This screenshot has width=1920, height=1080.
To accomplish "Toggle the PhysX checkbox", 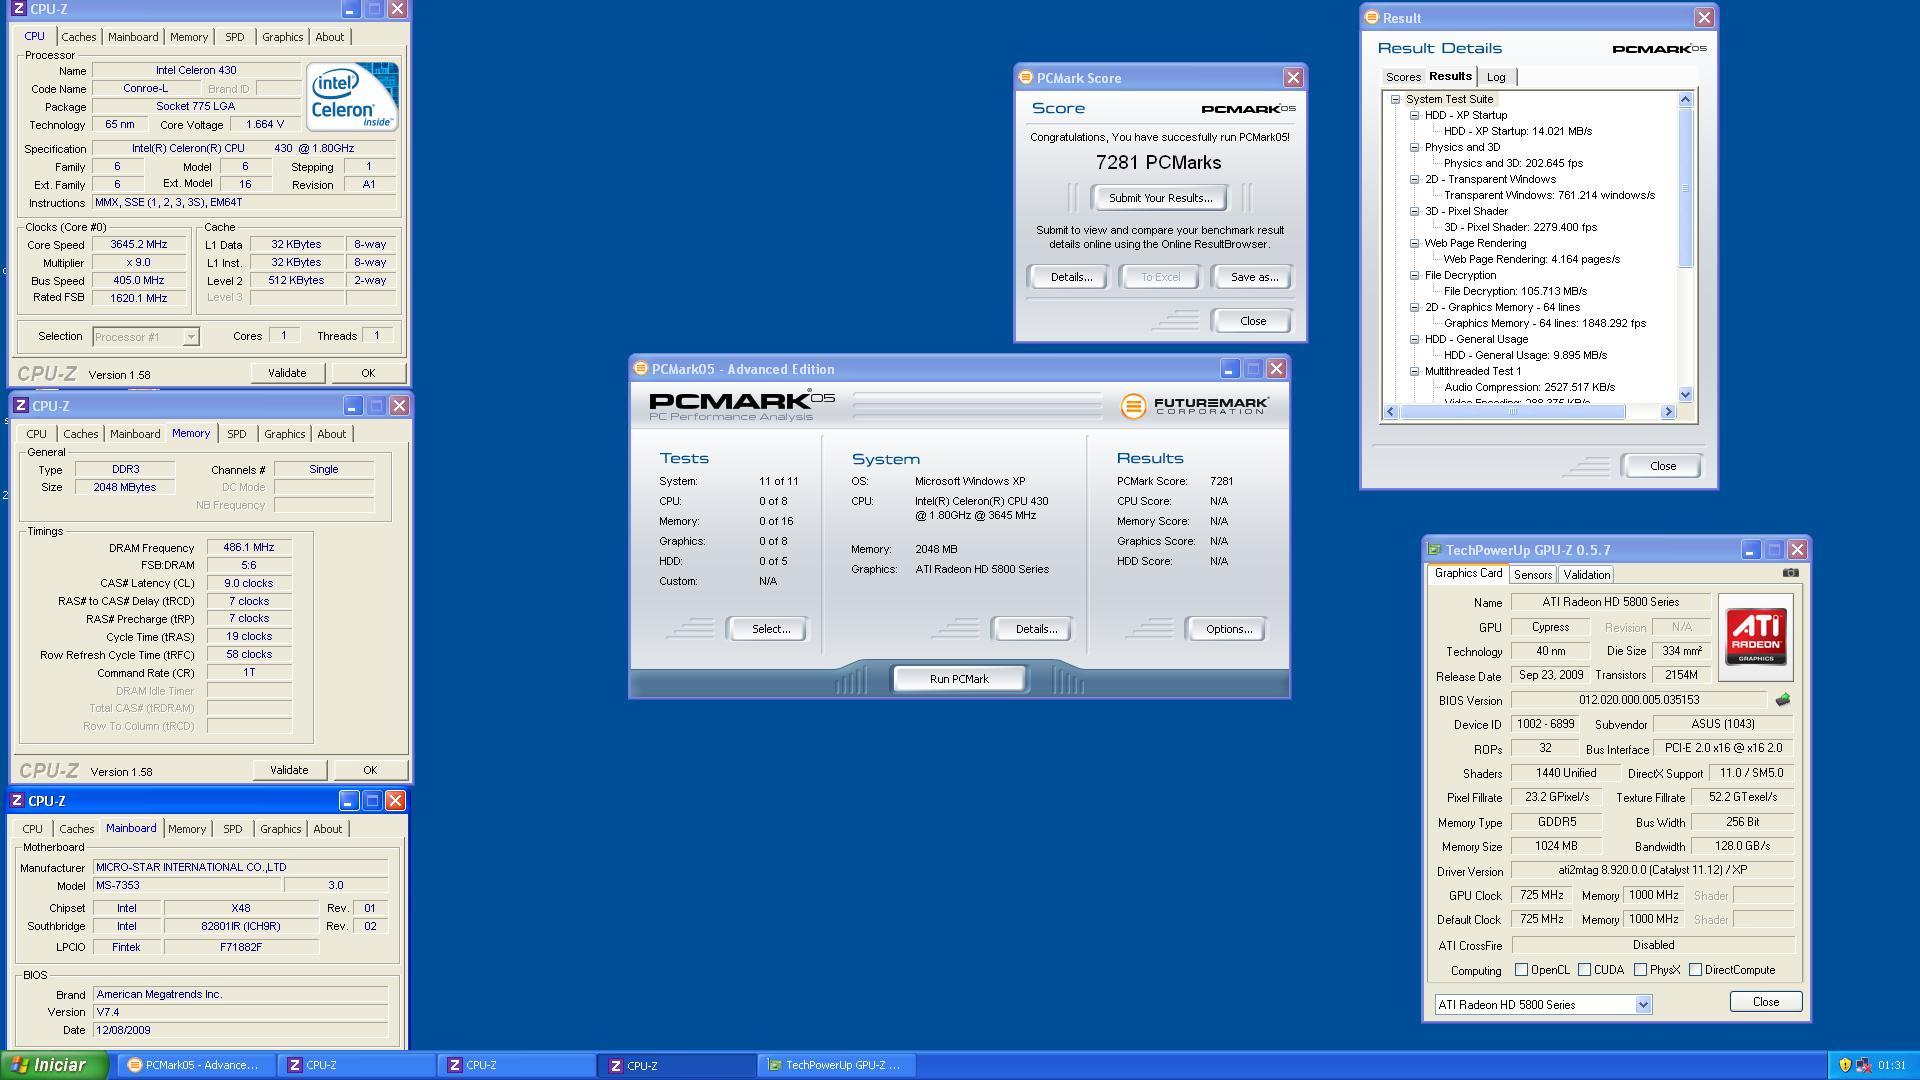I will click(x=1640, y=970).
